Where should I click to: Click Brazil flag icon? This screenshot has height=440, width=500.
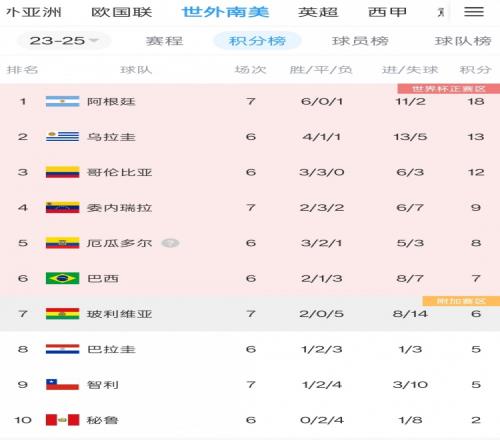click(x=63, y=278)
